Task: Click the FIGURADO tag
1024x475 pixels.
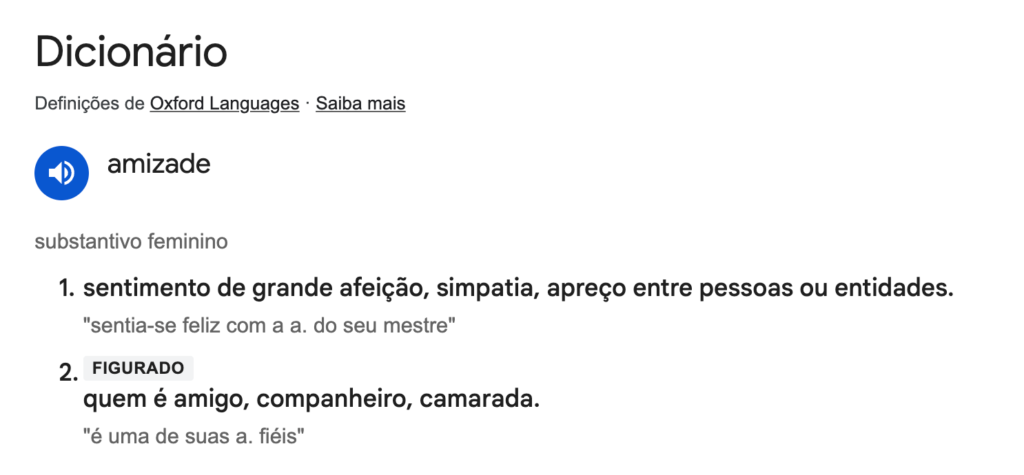Action: click(138, 368)
